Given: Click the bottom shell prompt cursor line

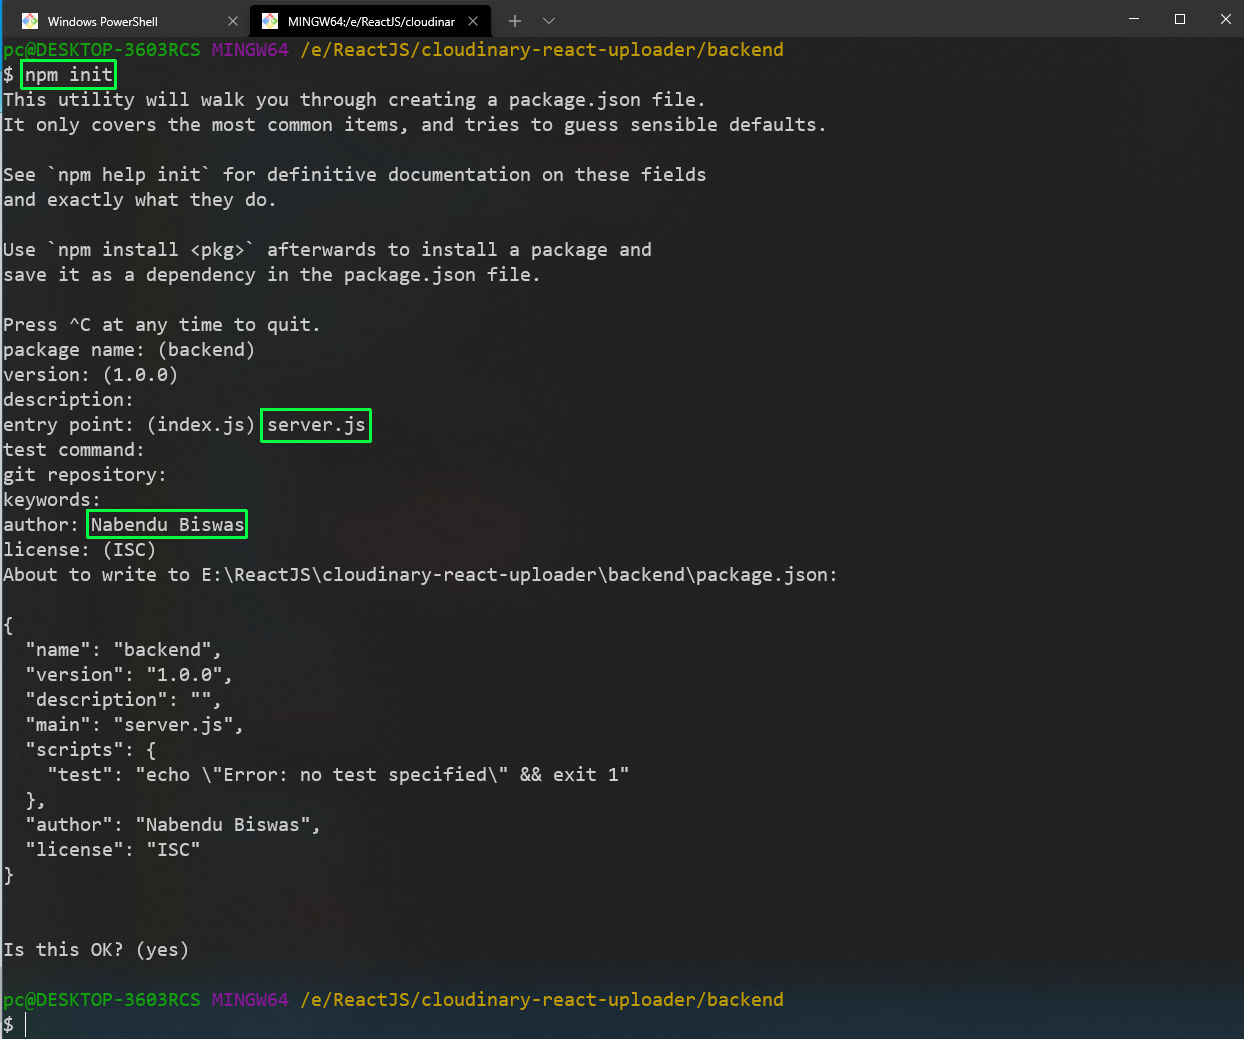Looking at the screenshot, I should pyautogui.click(x=15, y=1025).
